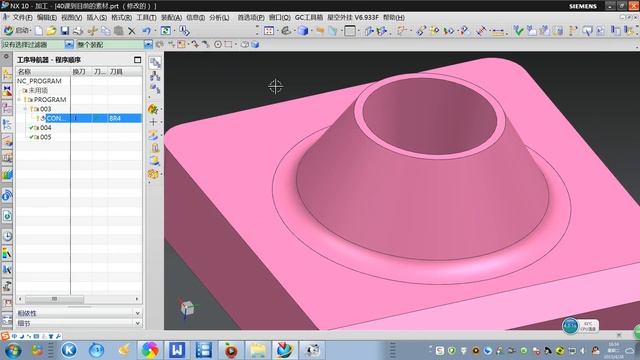640x360 pixels.
Task: Click the 名称 column header
Action: (43, 72)
